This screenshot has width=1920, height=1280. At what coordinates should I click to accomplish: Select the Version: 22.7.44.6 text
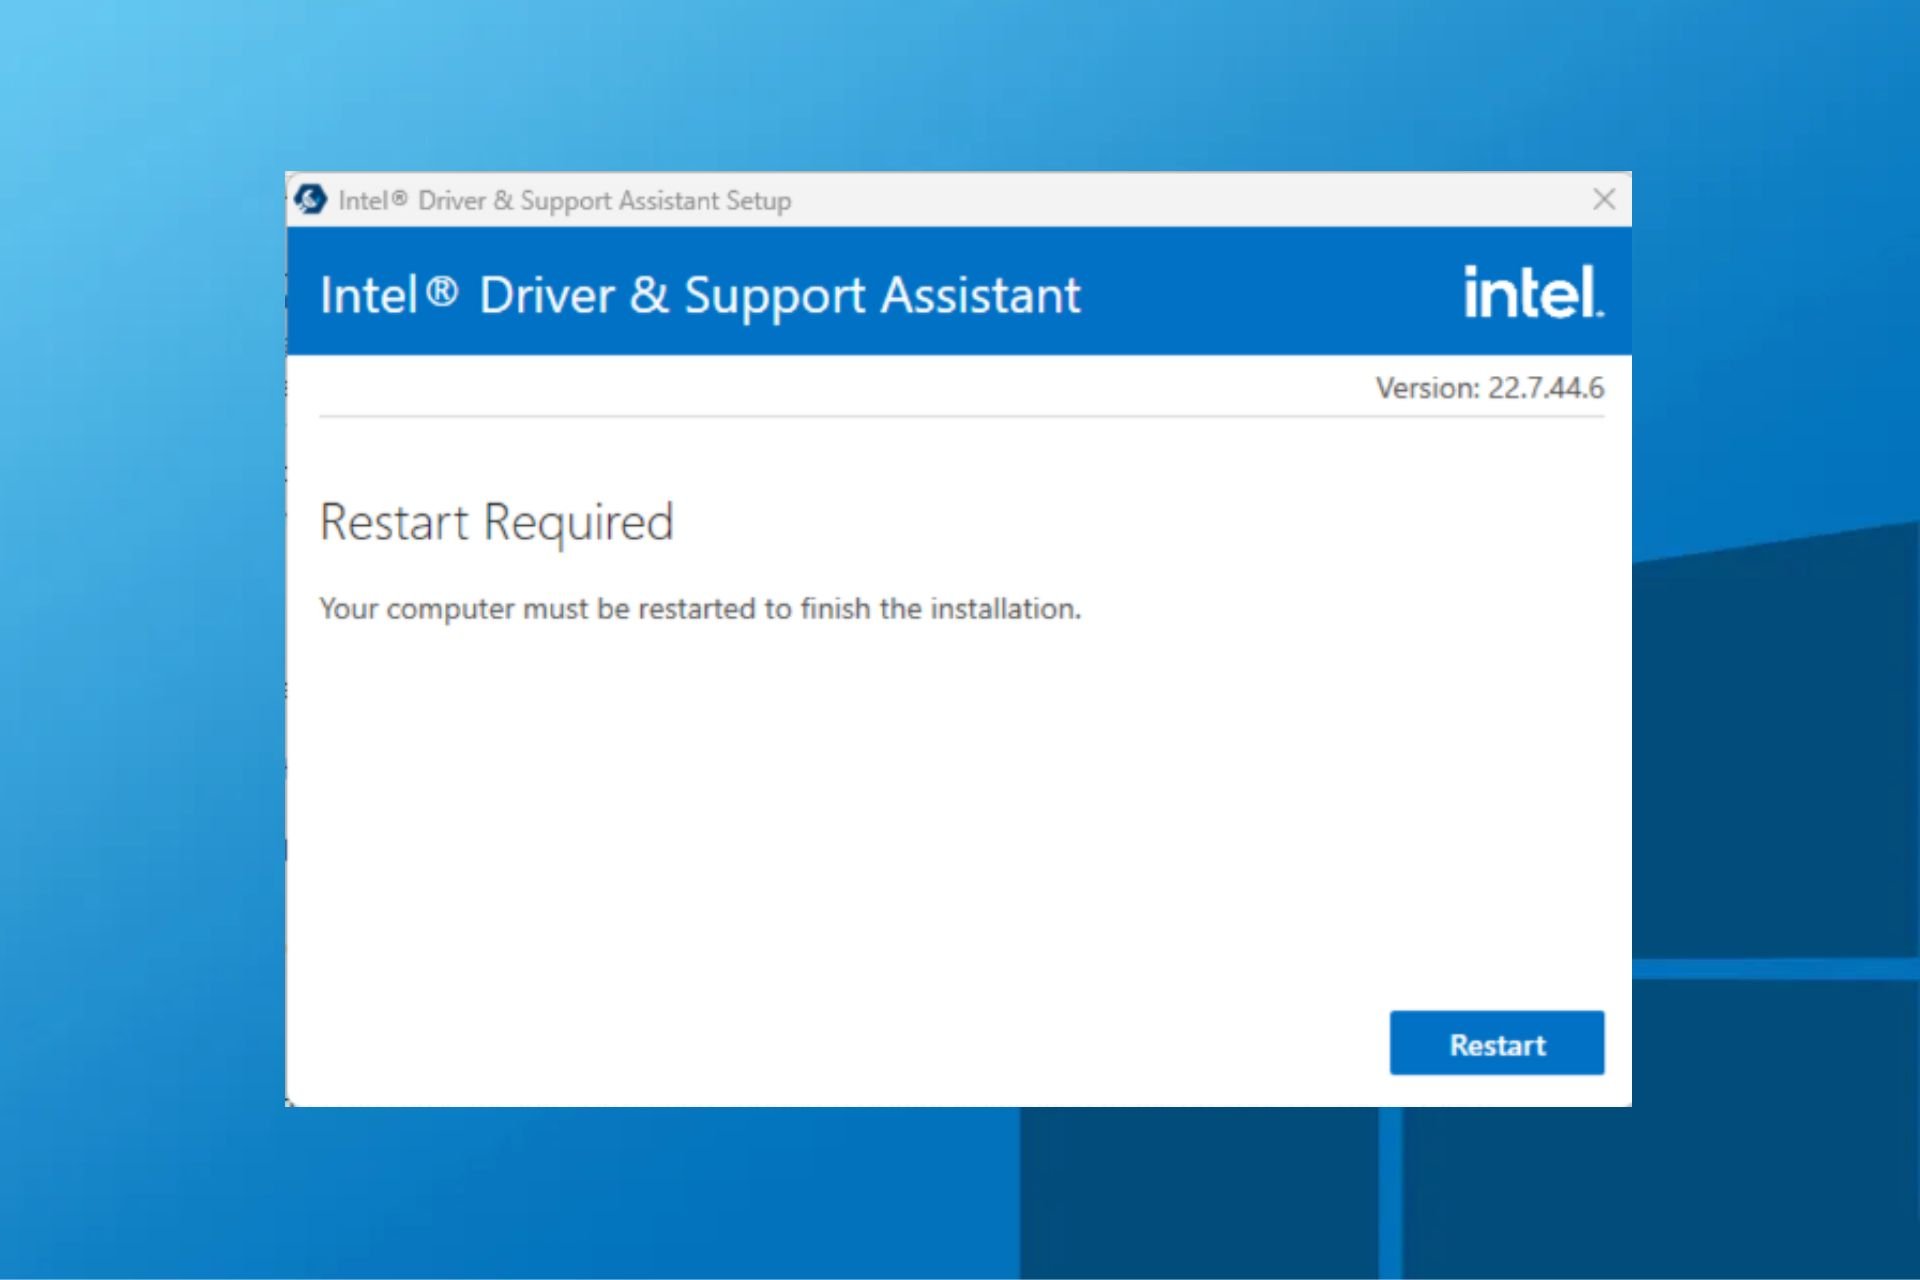click(x=1489, y=388)
